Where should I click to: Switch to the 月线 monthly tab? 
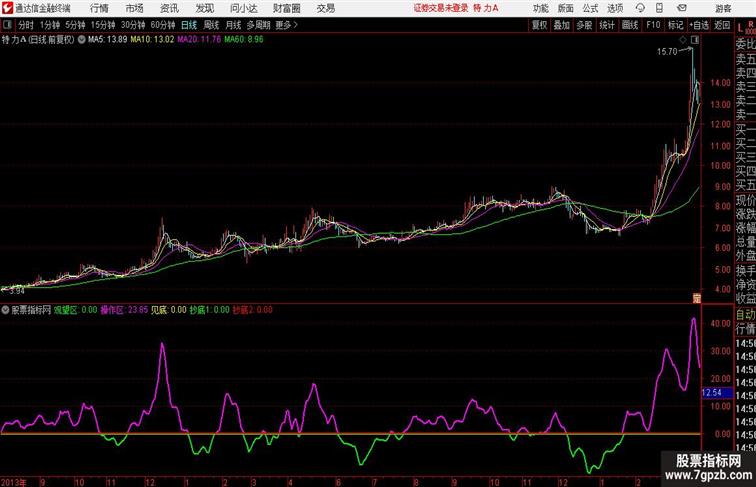pyautogui.click(x=233, y=25)
